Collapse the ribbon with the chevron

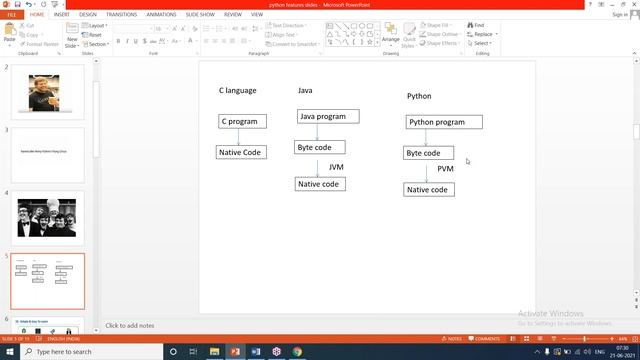634,53
